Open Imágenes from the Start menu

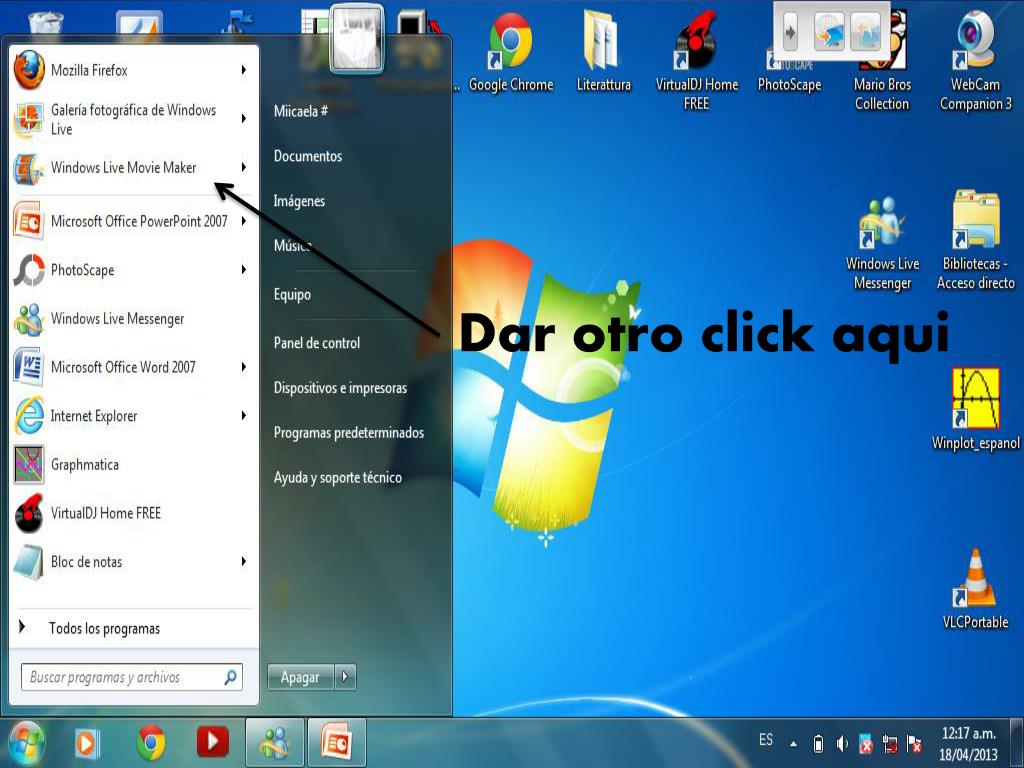pyautogui.click(x=299, y=201)
